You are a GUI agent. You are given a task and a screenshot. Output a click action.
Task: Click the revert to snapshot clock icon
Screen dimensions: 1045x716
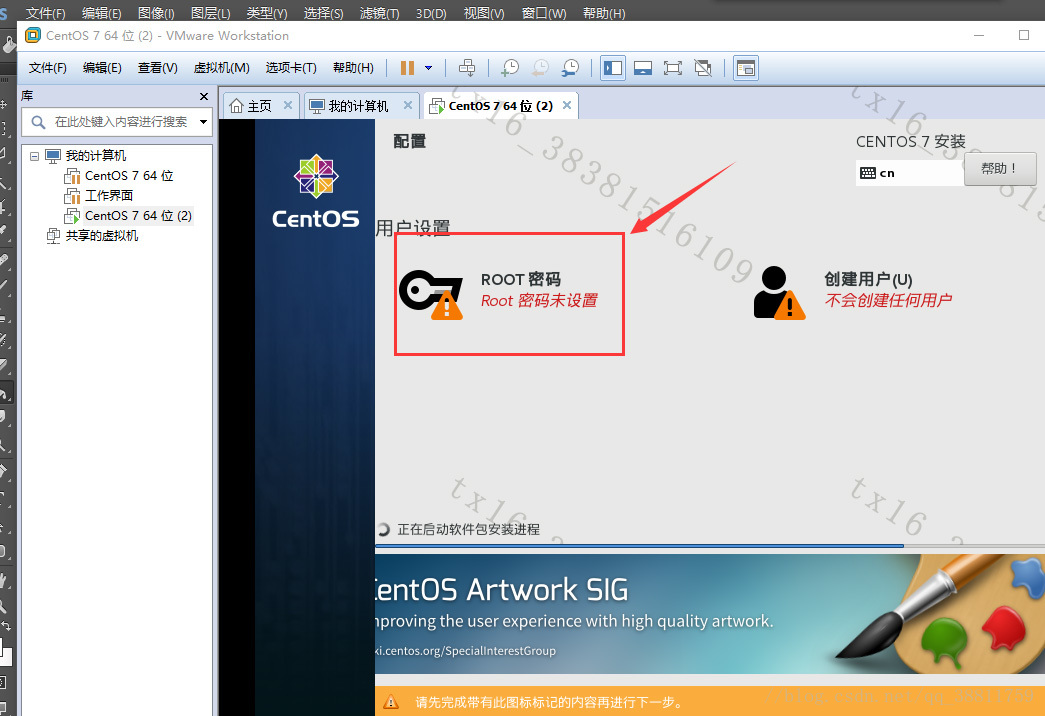coord(540,68)
